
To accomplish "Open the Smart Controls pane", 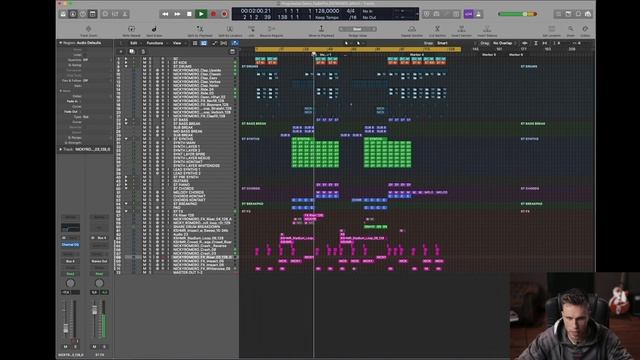I will tap(105, 14).
